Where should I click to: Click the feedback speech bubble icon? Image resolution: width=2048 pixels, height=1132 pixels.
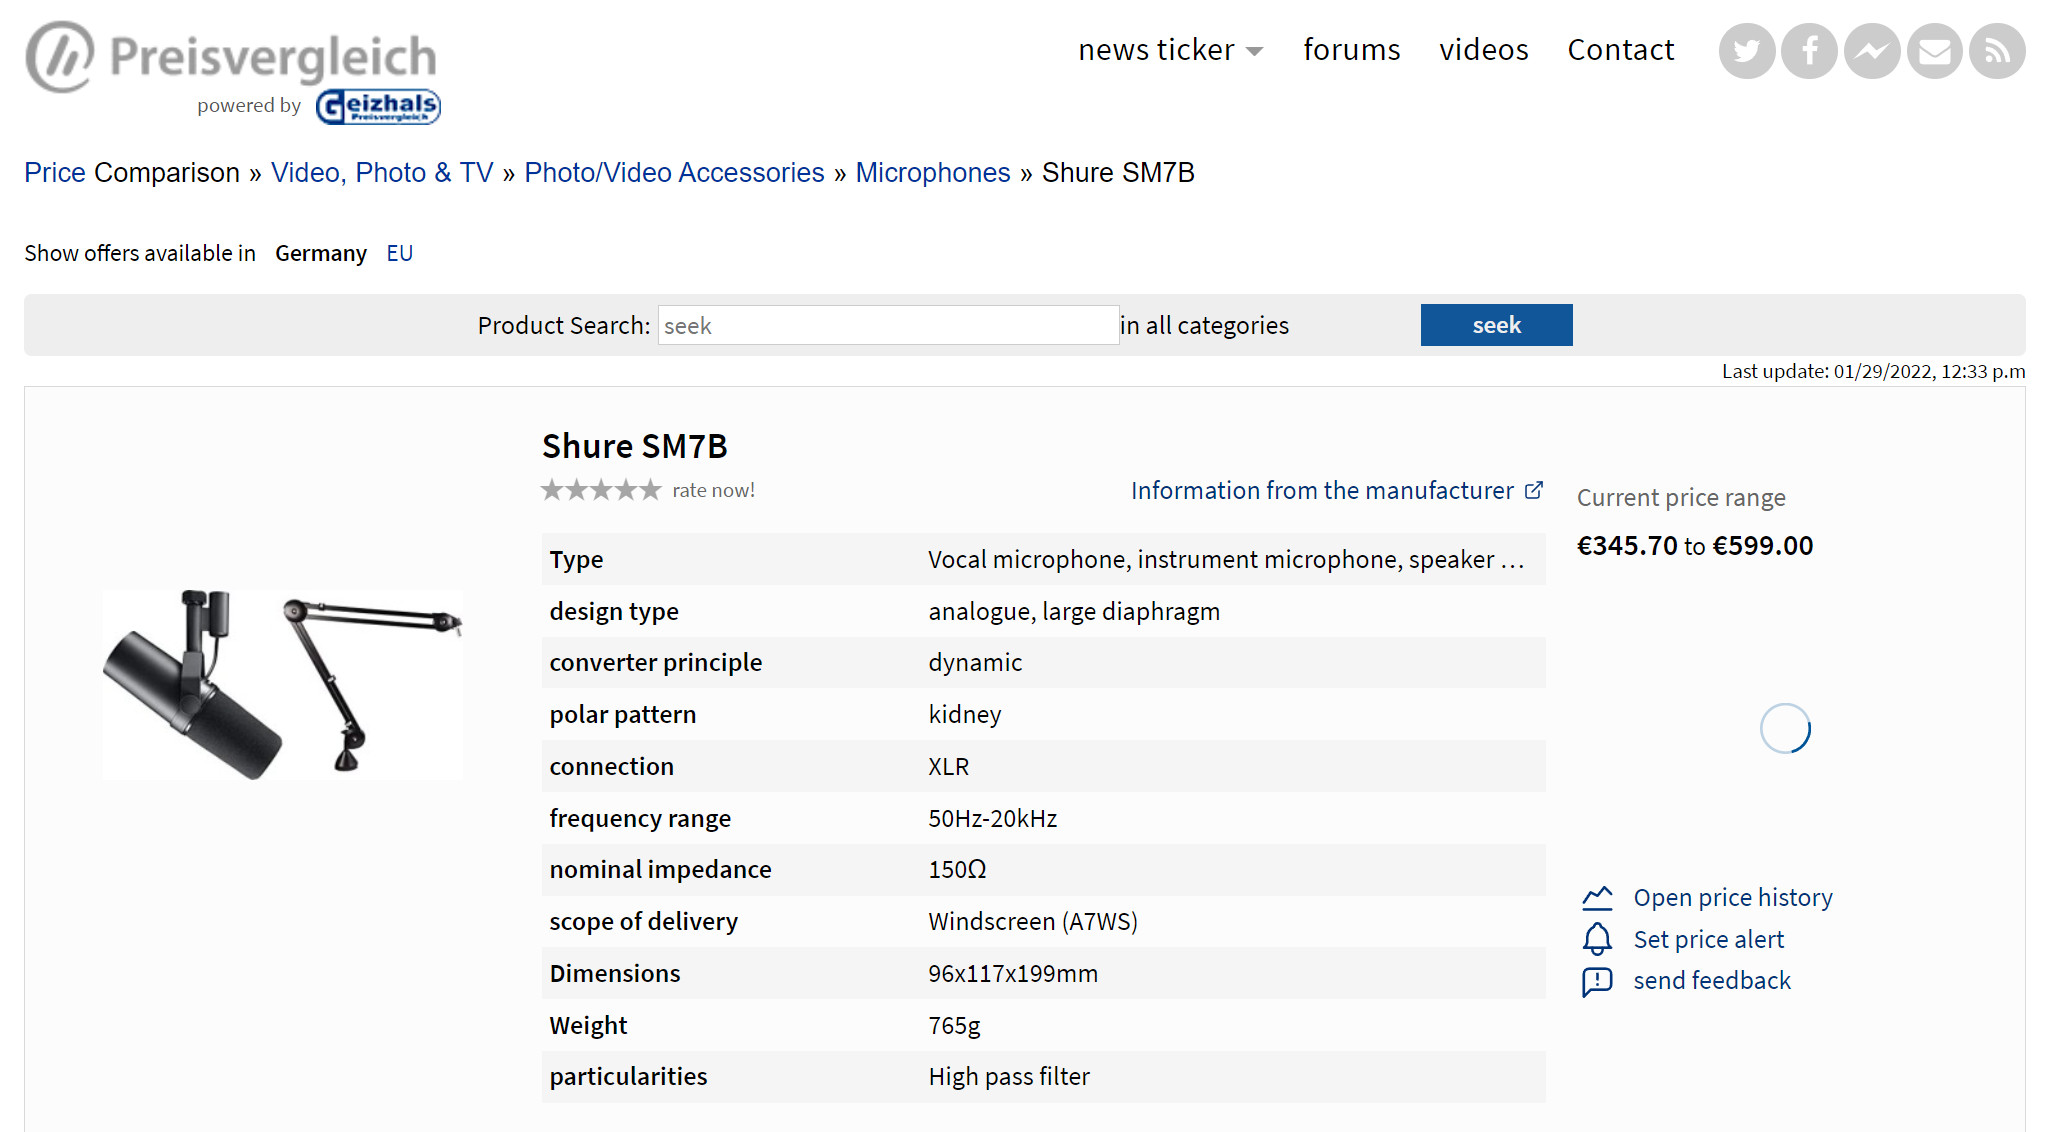pos(1597,981)
